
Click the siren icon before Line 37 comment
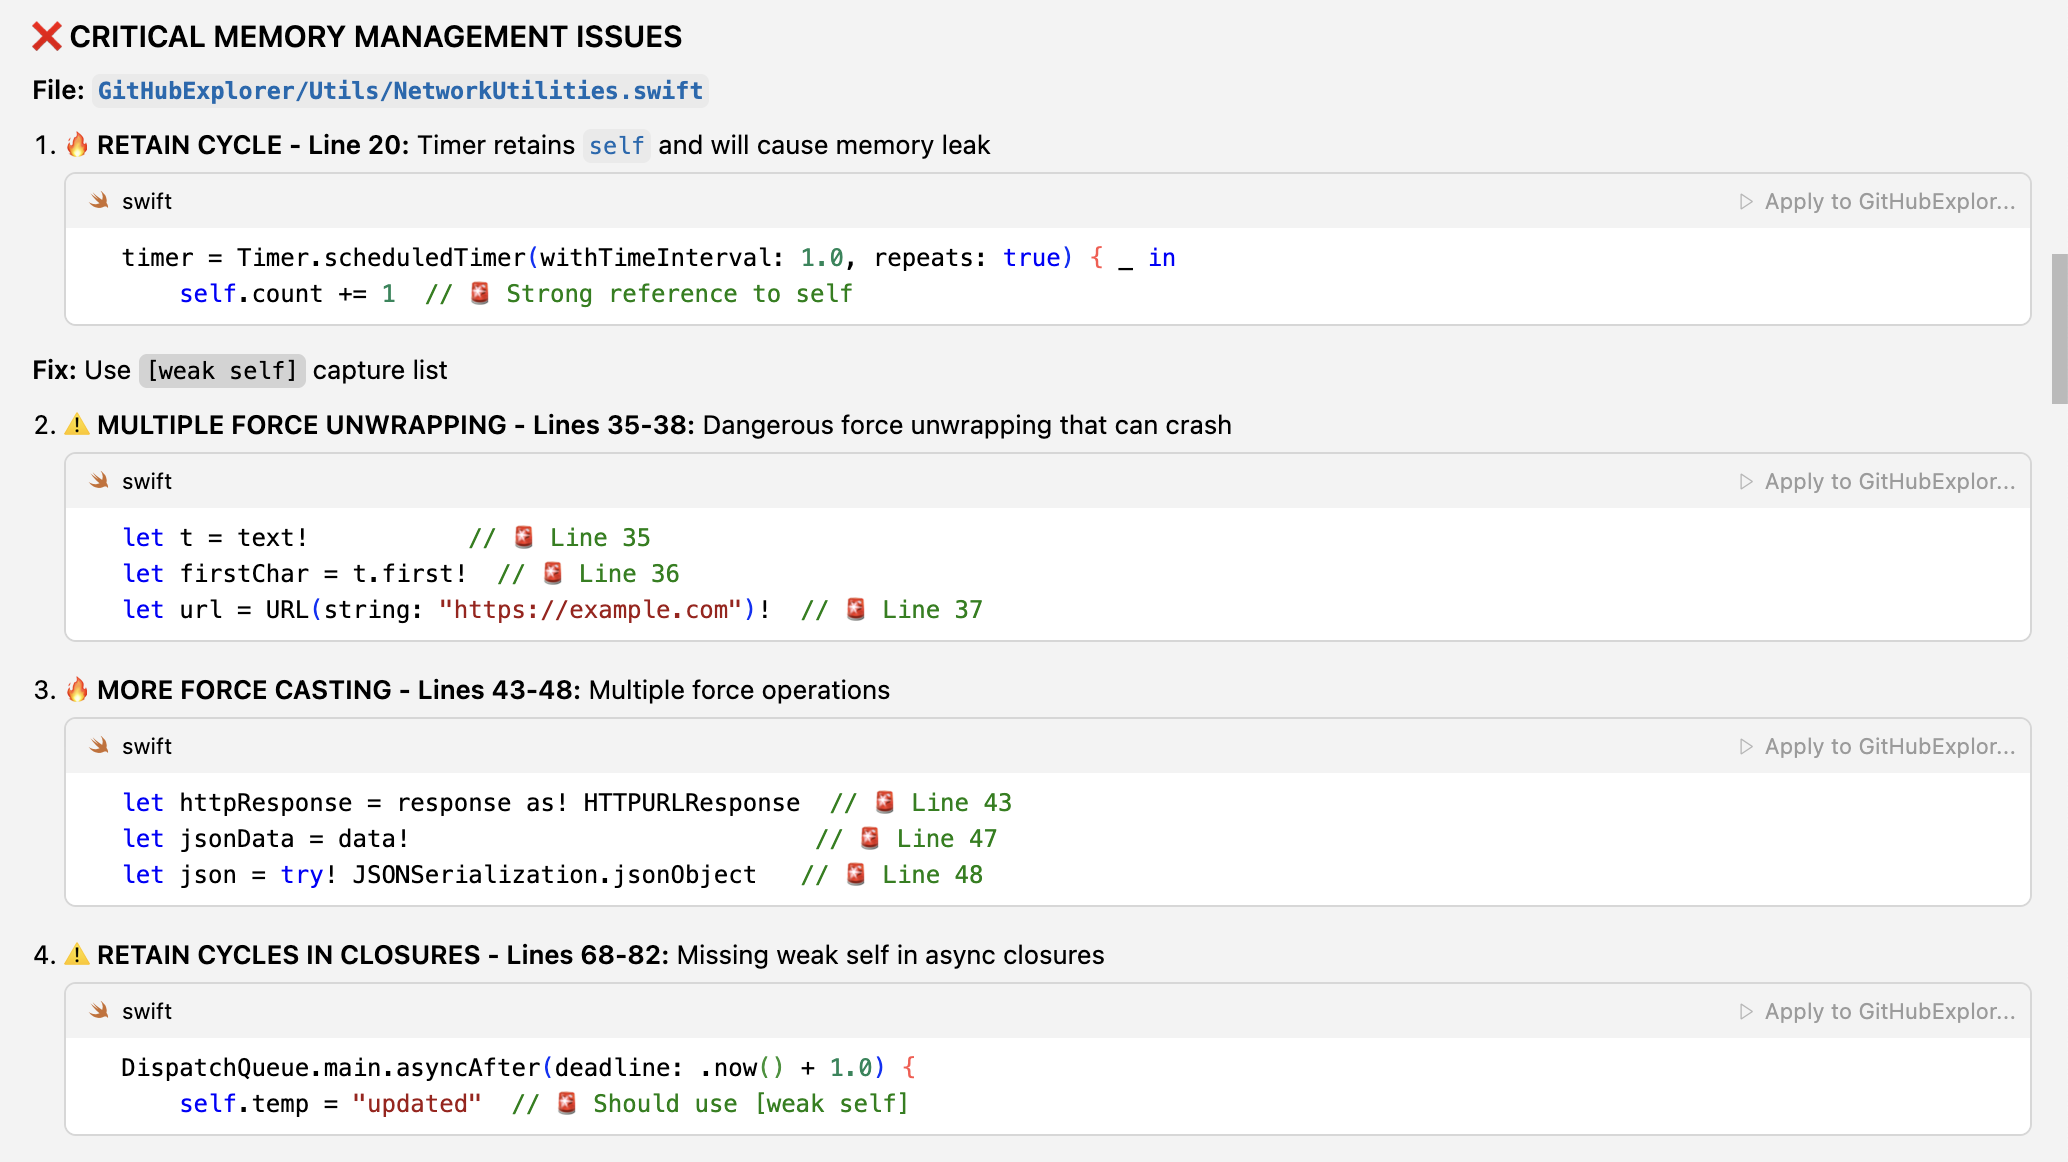pos(856,609)
